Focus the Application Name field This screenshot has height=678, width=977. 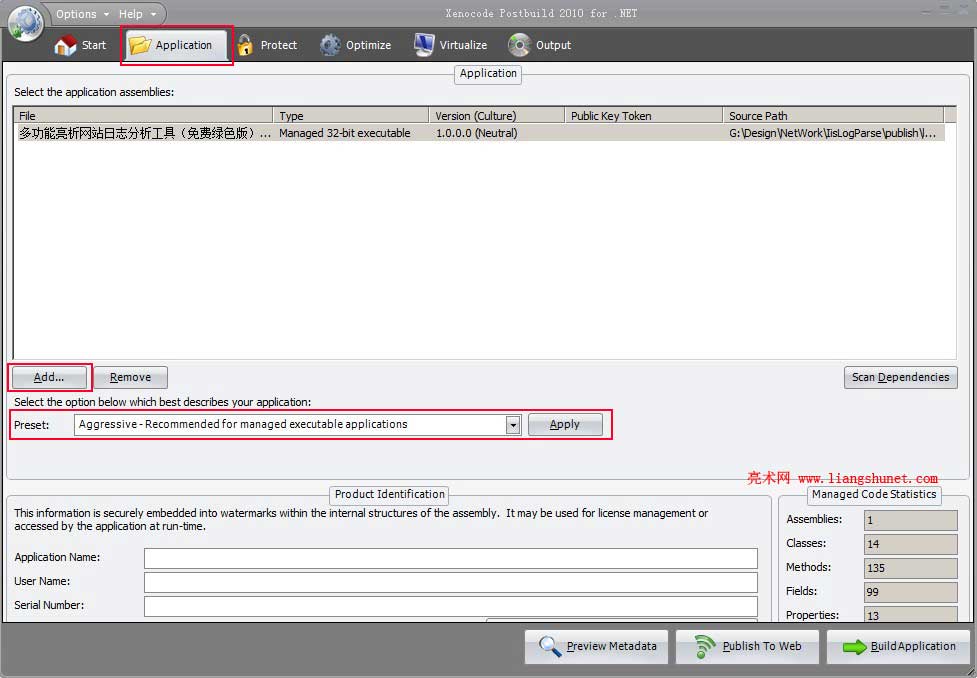(x=450, y=558)
